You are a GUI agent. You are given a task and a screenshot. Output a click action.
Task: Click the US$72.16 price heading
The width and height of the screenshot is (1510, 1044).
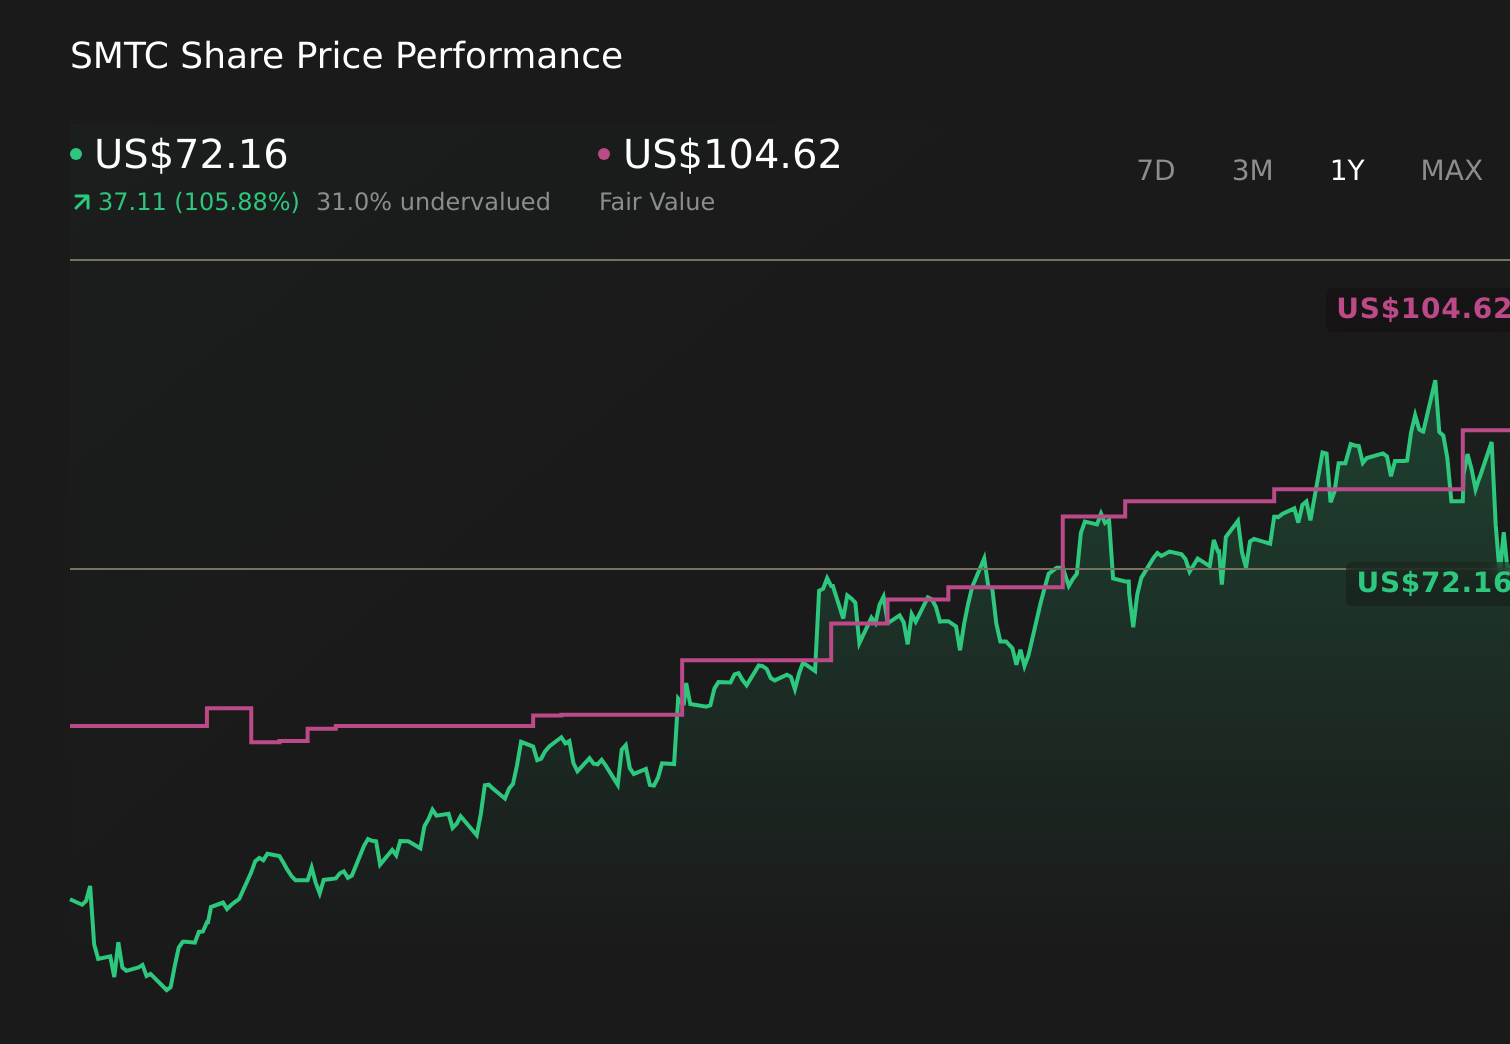190,155
